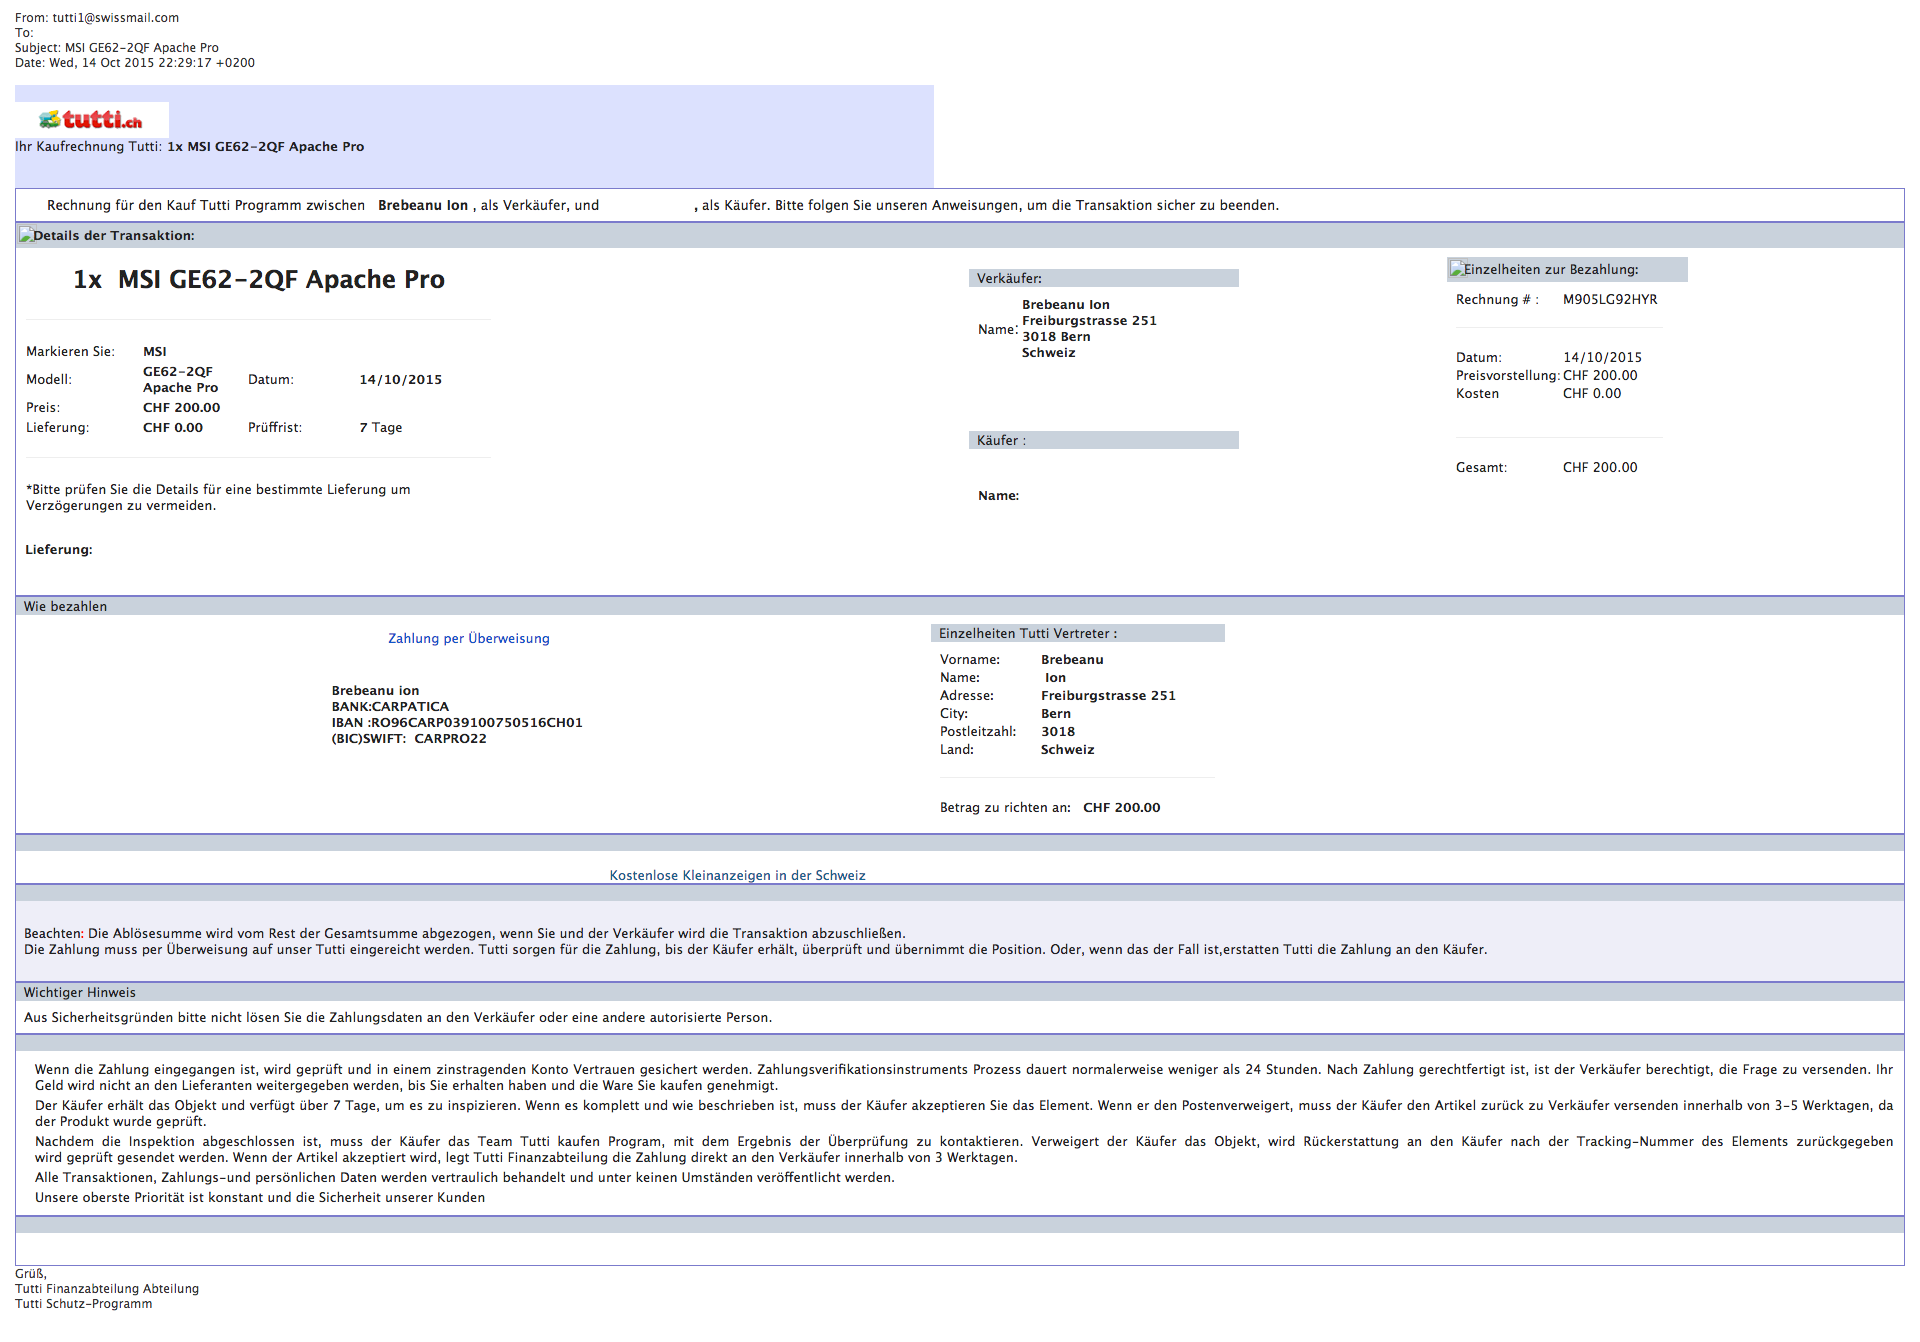Click the Wie bezahlen section bar
The height and width of the screenshot is (1342, 1920).
65,607
